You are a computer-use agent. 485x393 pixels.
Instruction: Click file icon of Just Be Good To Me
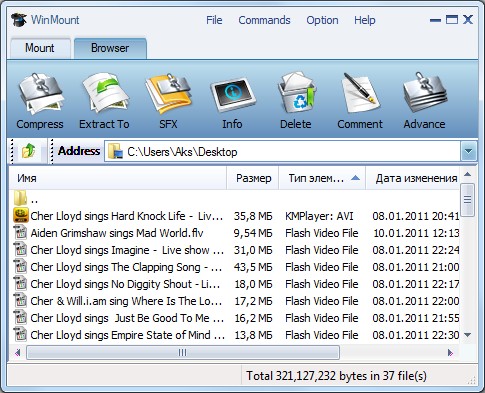[20, 318]
